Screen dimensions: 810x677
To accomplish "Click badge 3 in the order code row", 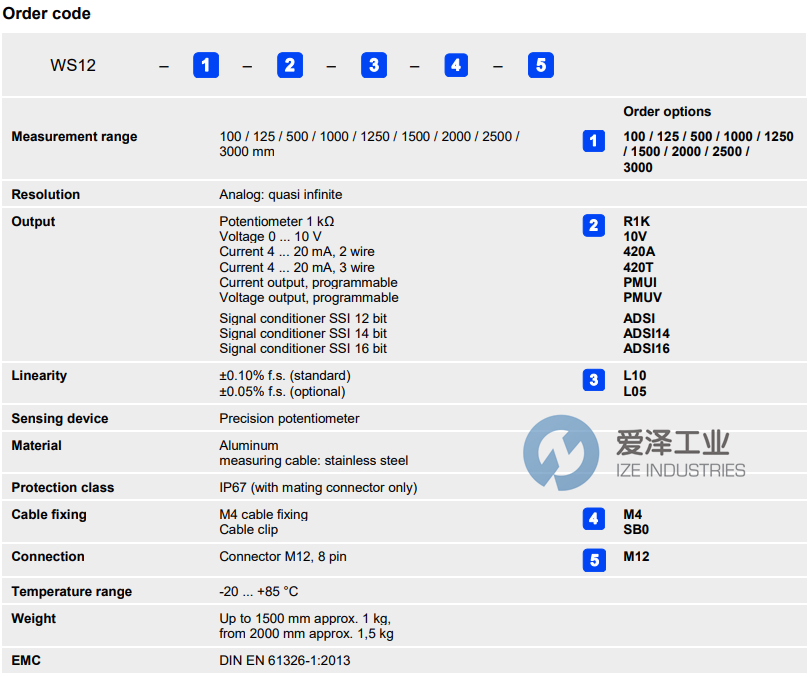I will (374, 65).
